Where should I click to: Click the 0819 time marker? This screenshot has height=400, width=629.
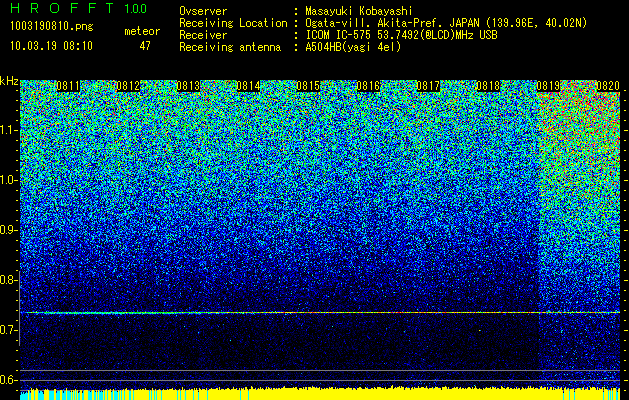(548, 86)
